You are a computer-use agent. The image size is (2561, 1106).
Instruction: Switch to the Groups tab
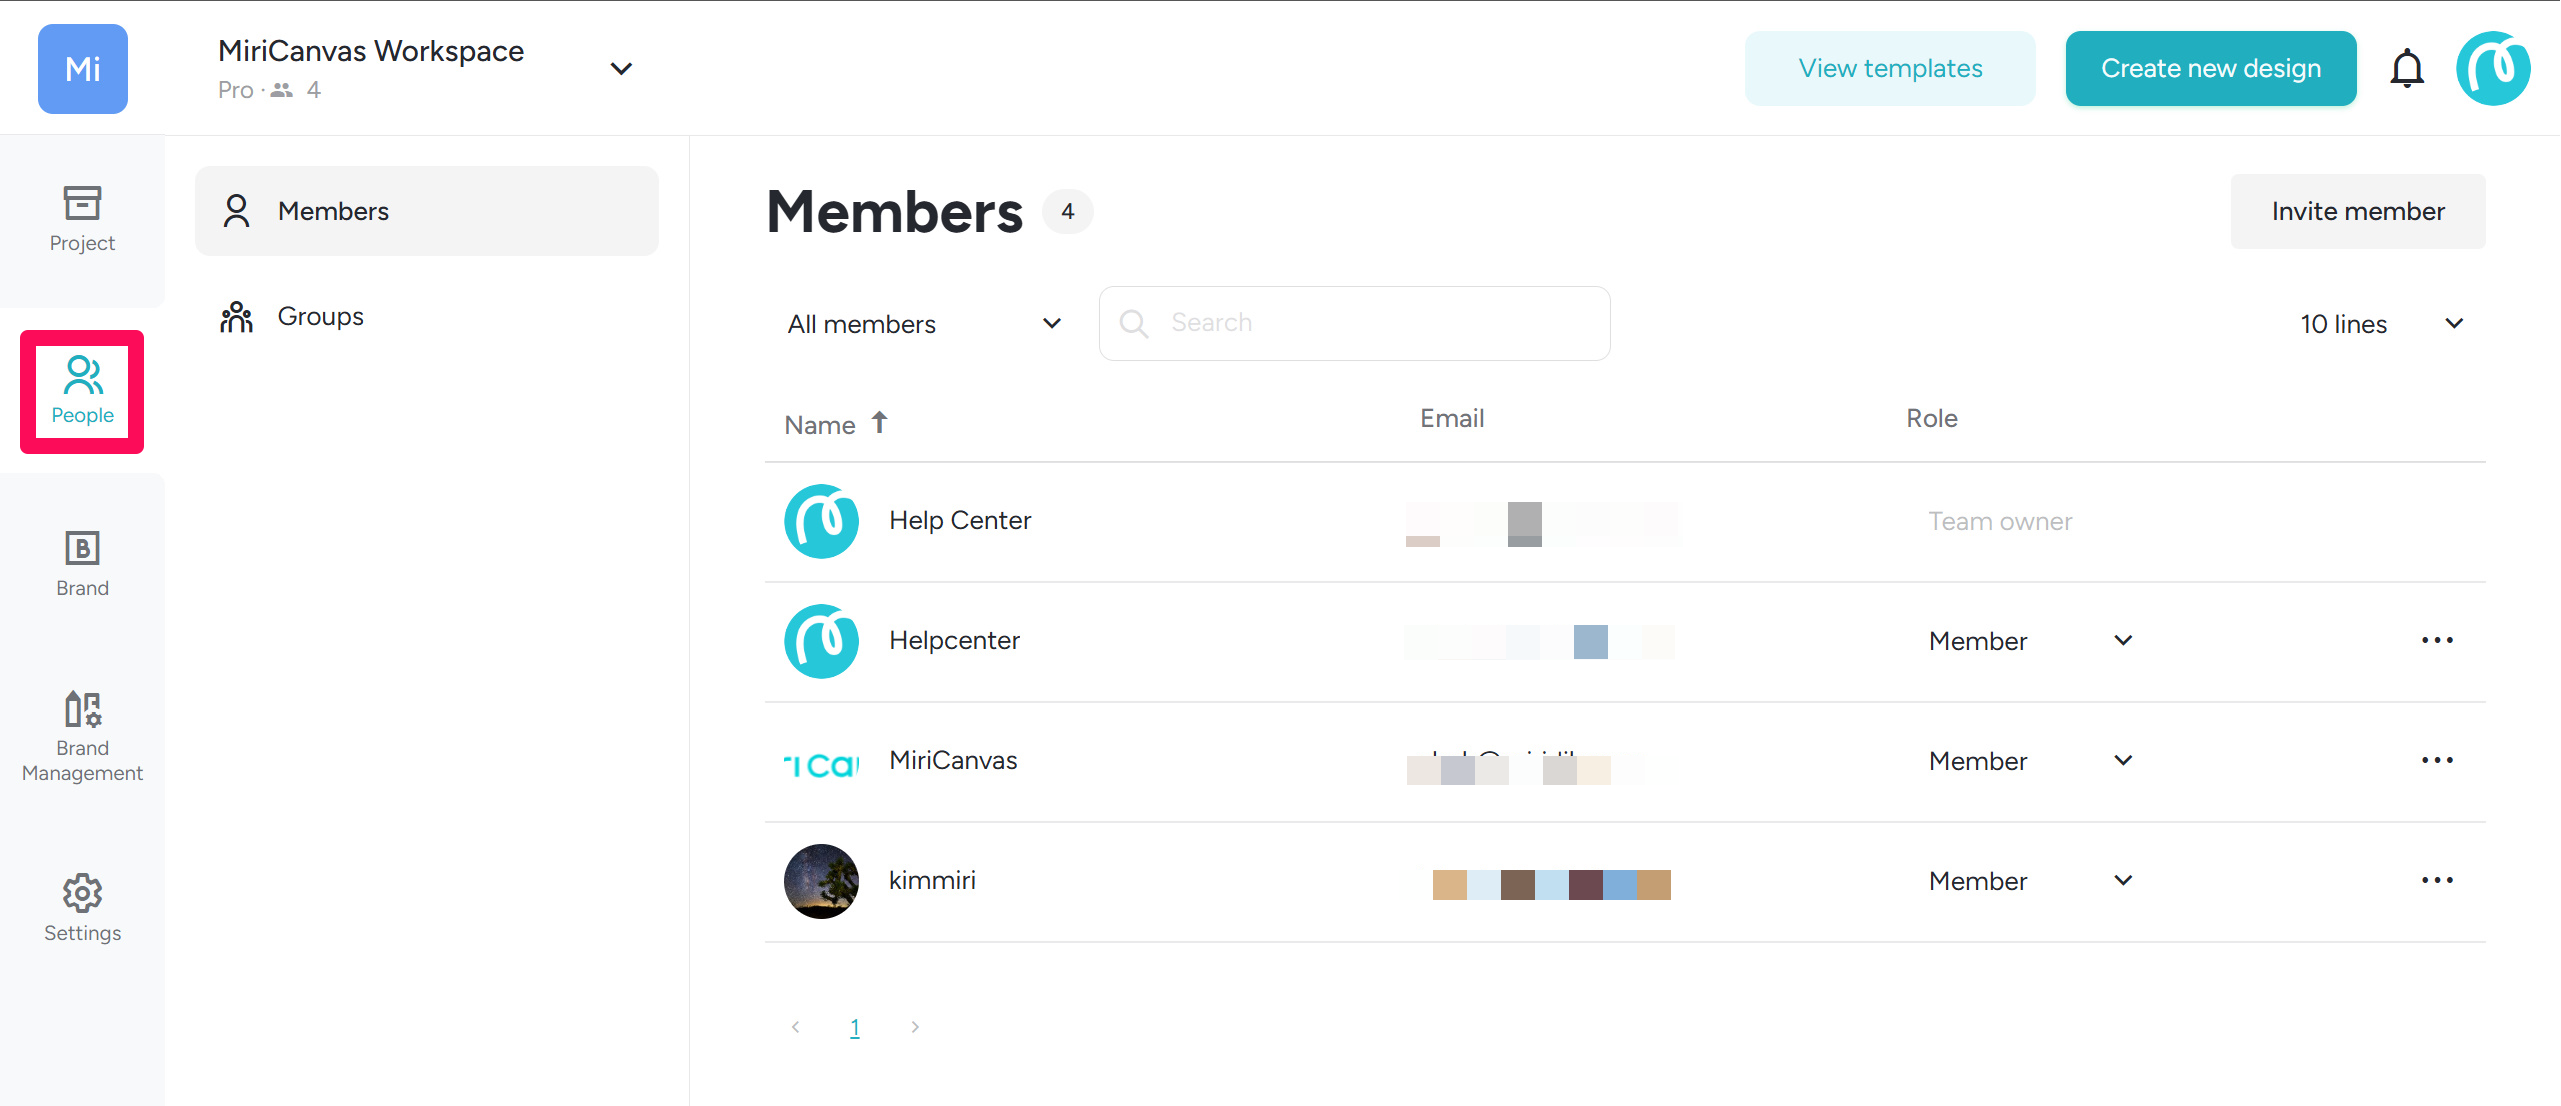coord(320,317)
